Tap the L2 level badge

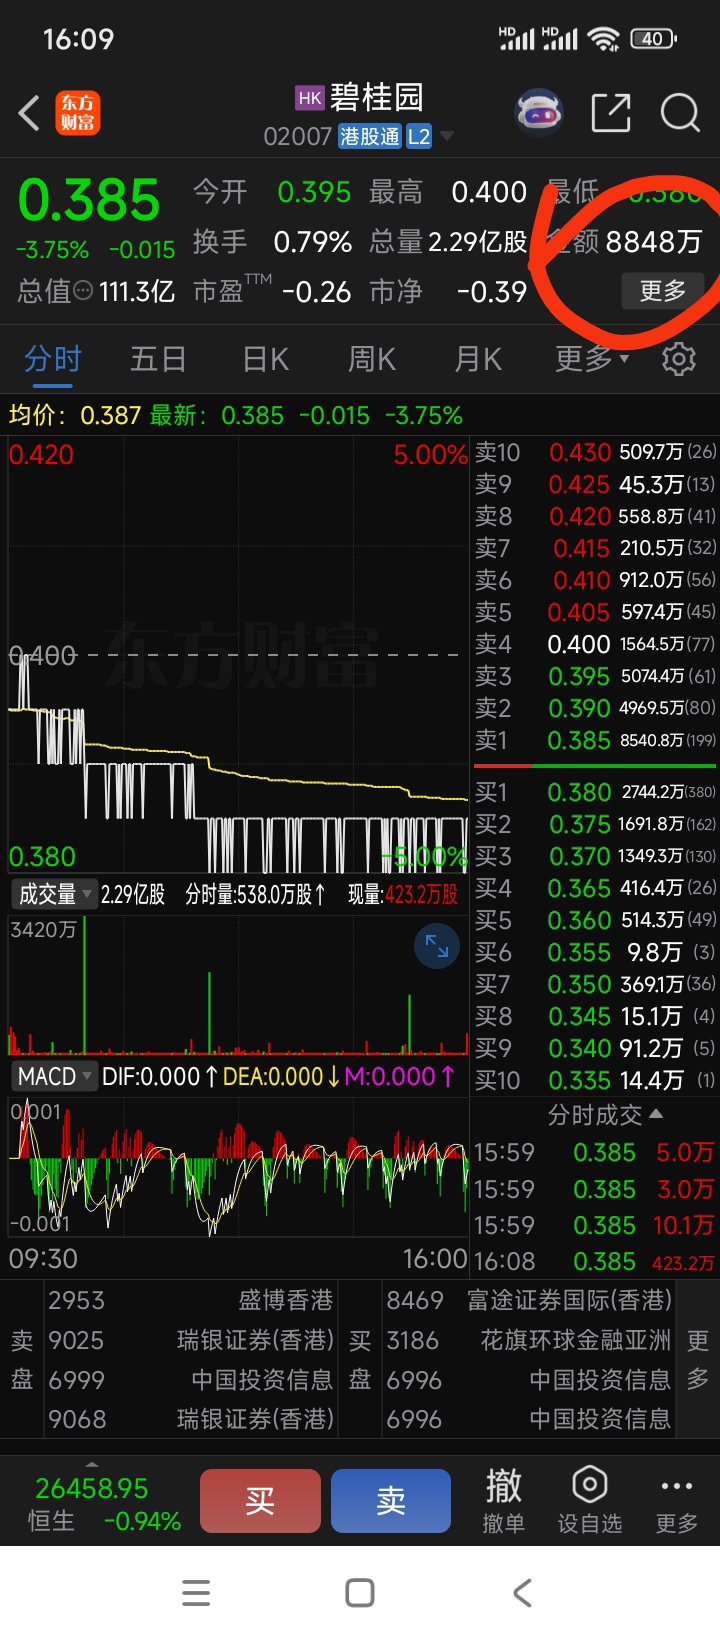419,136
